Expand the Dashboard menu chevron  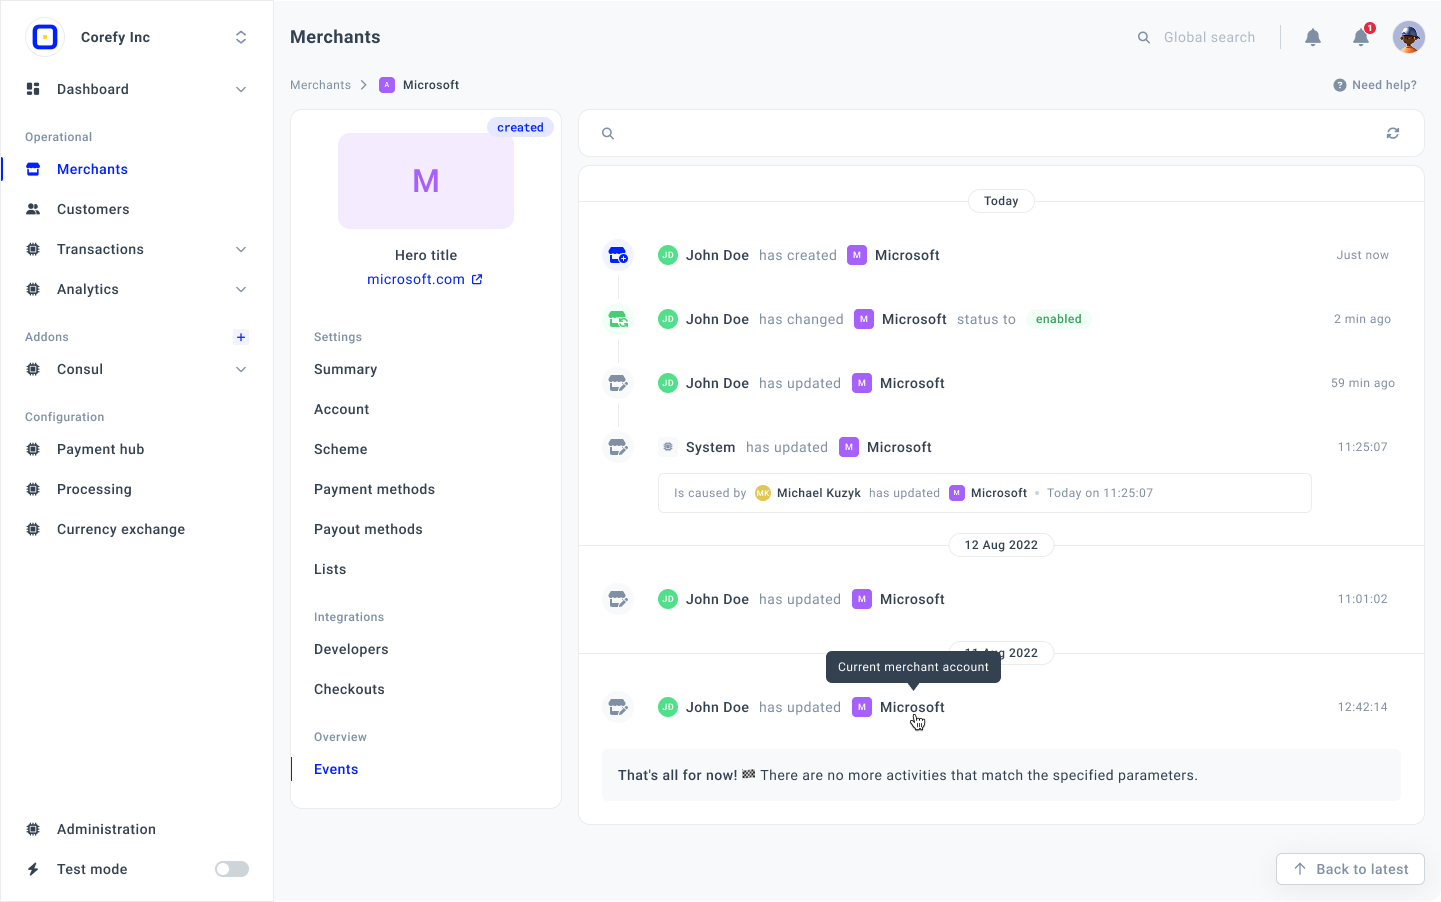pyautogui.click(x=241, y=89)
